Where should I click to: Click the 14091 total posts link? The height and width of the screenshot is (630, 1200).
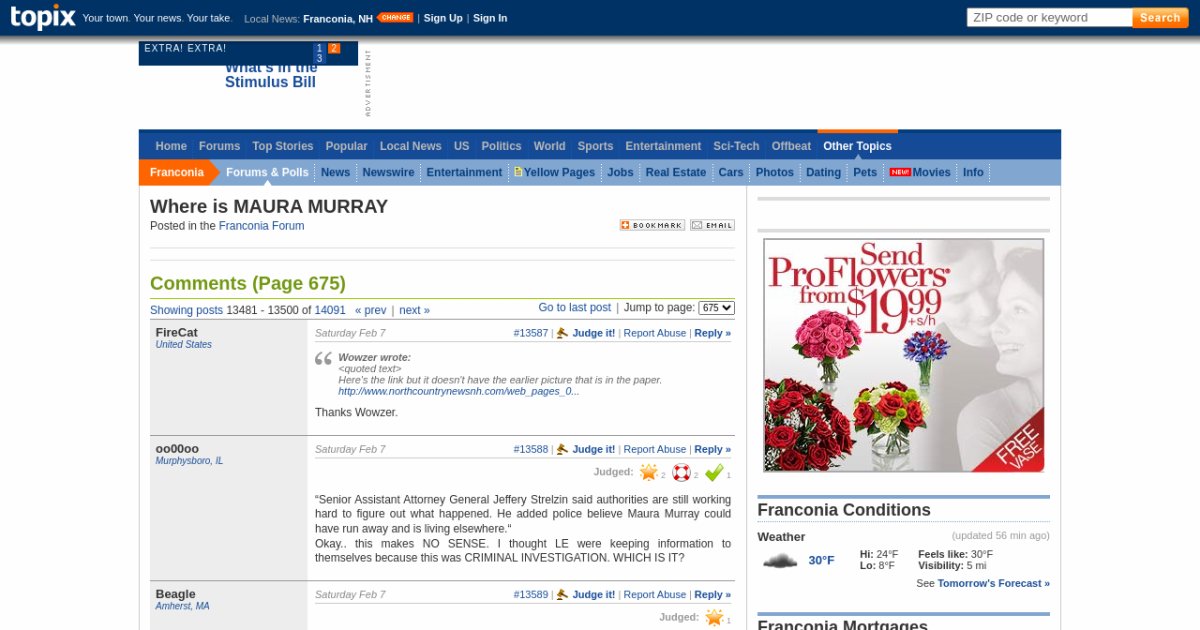pos(330,310)
